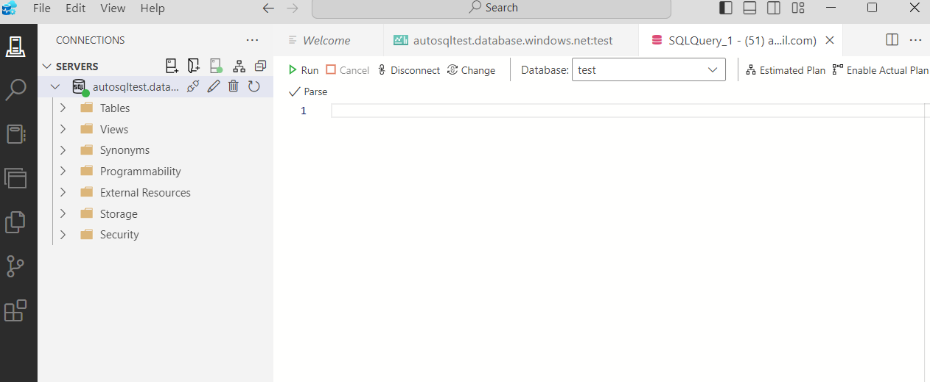Click the Azure Data Studio app icon
The image size is (930, 382).
tap(9, 8)
